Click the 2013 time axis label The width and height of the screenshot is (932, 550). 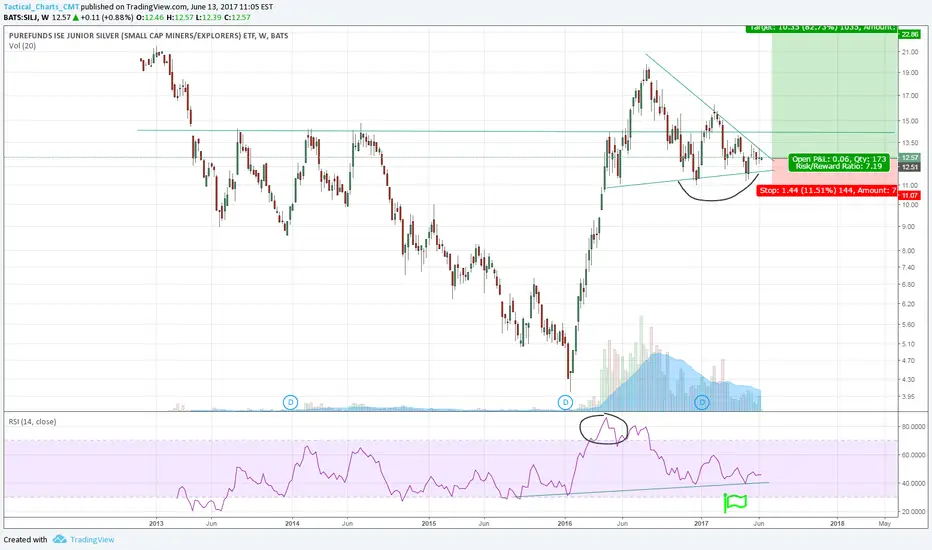pyautogui.click(x=156, y=524)
